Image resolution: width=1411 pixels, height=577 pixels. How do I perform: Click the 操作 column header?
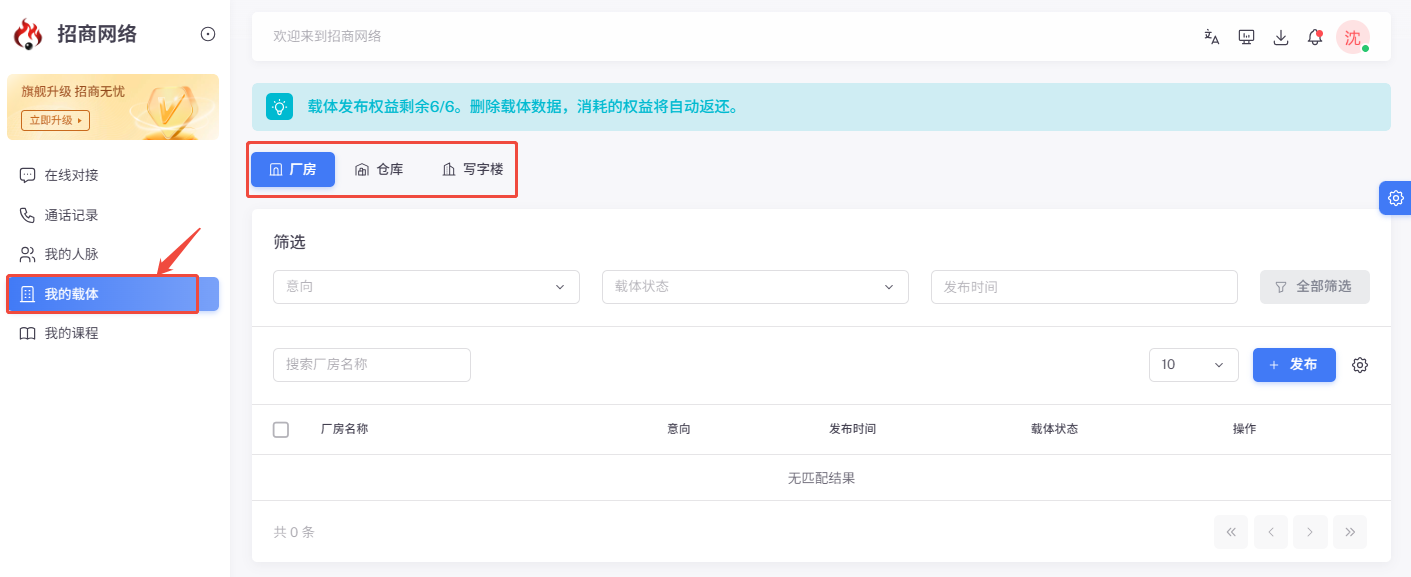pyautogui.click(x=1244, y=429)
